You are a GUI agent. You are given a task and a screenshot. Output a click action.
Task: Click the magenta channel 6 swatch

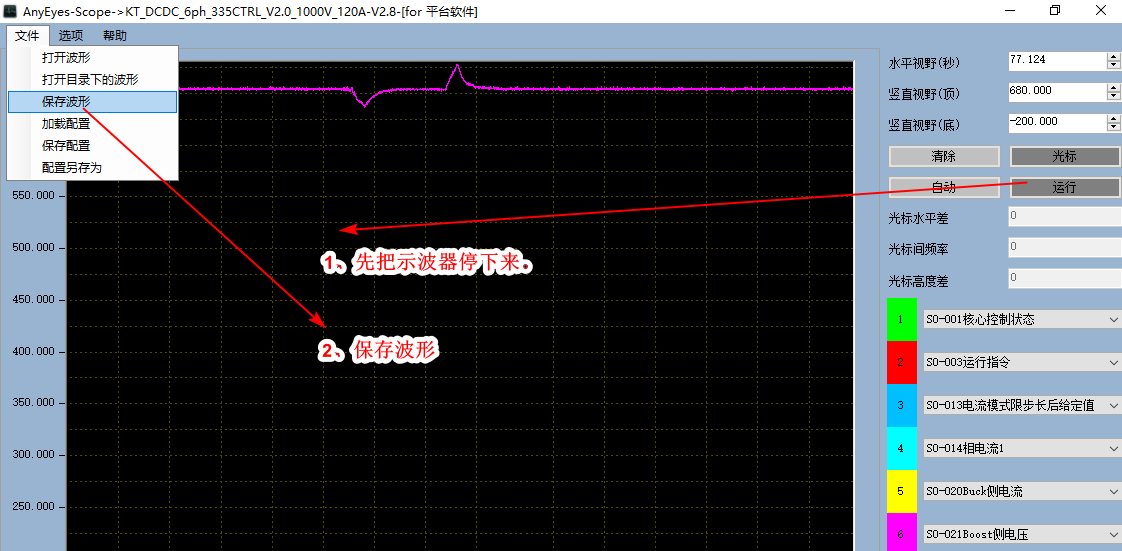(902, 532)
